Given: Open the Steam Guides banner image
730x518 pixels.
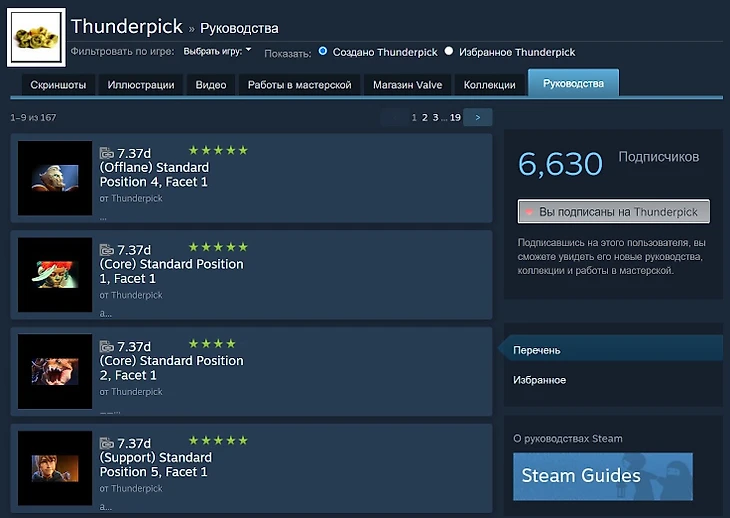Looking at the screenshot, I should pos(602,476).
